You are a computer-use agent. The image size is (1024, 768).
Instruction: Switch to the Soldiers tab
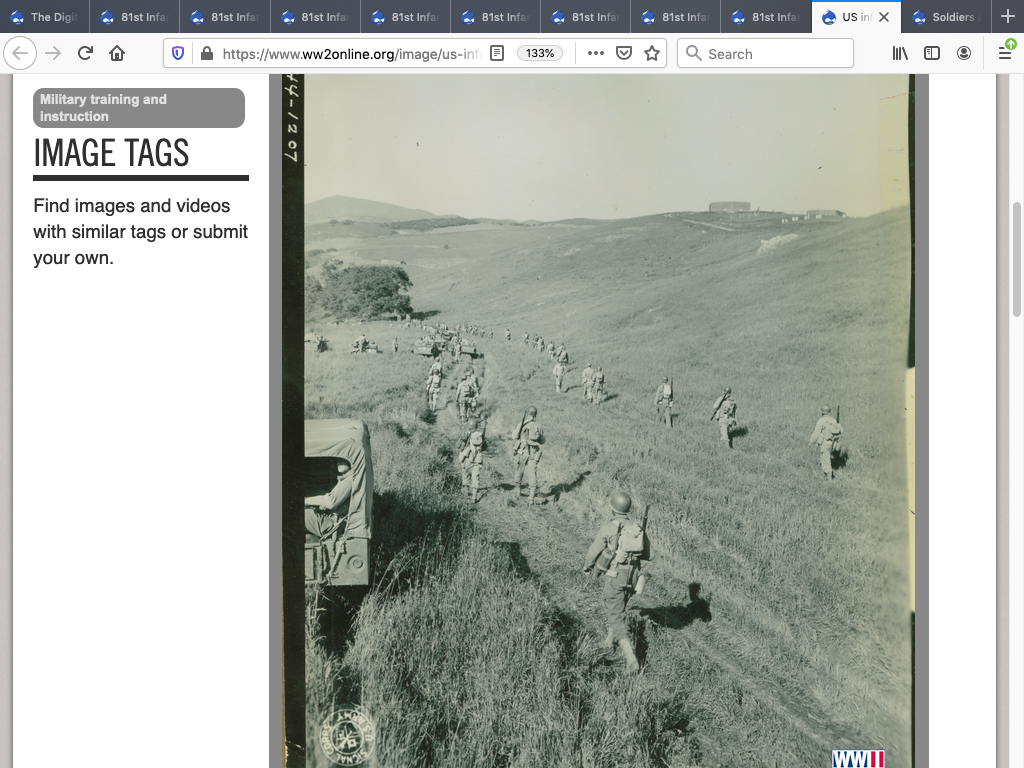click(945, 17)
